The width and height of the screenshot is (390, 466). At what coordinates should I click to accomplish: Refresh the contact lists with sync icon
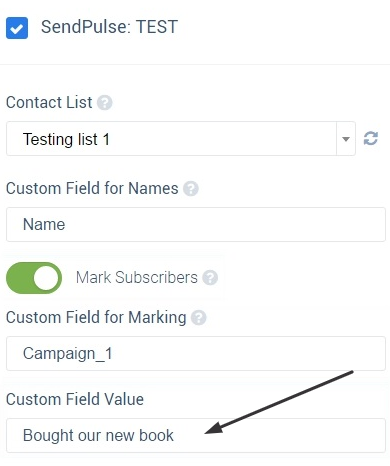click(371, 138)
